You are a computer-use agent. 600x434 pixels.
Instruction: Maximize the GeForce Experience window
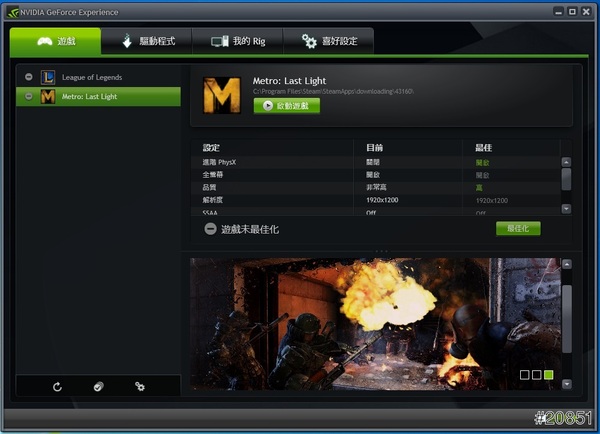pyautogui.click(x=572, y=12)
